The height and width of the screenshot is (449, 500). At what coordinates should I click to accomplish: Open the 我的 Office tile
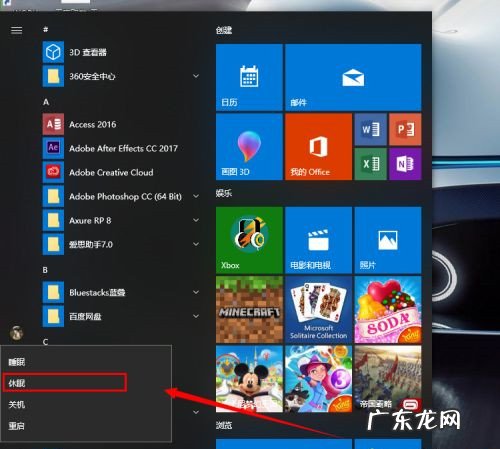click(x=319, y=147)
